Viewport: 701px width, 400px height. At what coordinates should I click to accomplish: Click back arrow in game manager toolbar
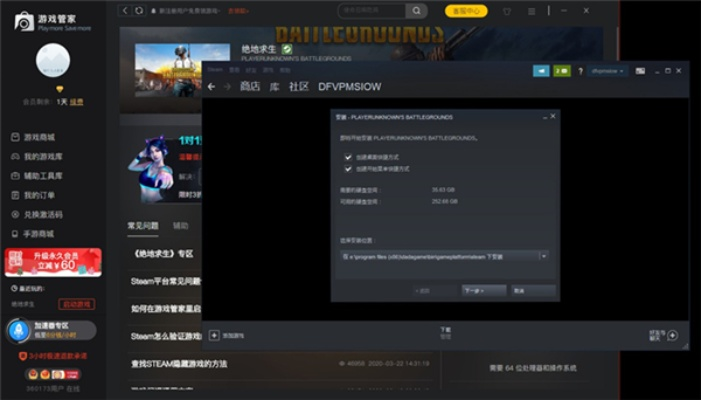point(125,10)
